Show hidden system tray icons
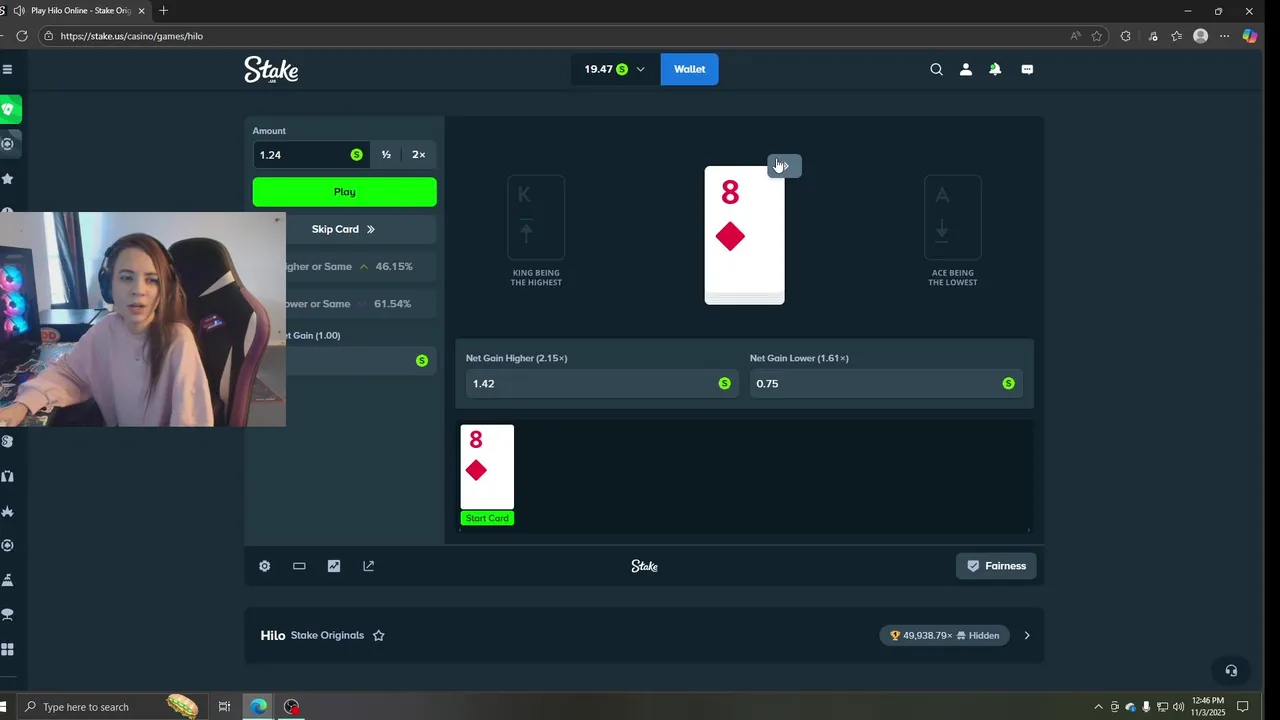Viewport: 1280px width, 720px height. tap(1098, 707)
